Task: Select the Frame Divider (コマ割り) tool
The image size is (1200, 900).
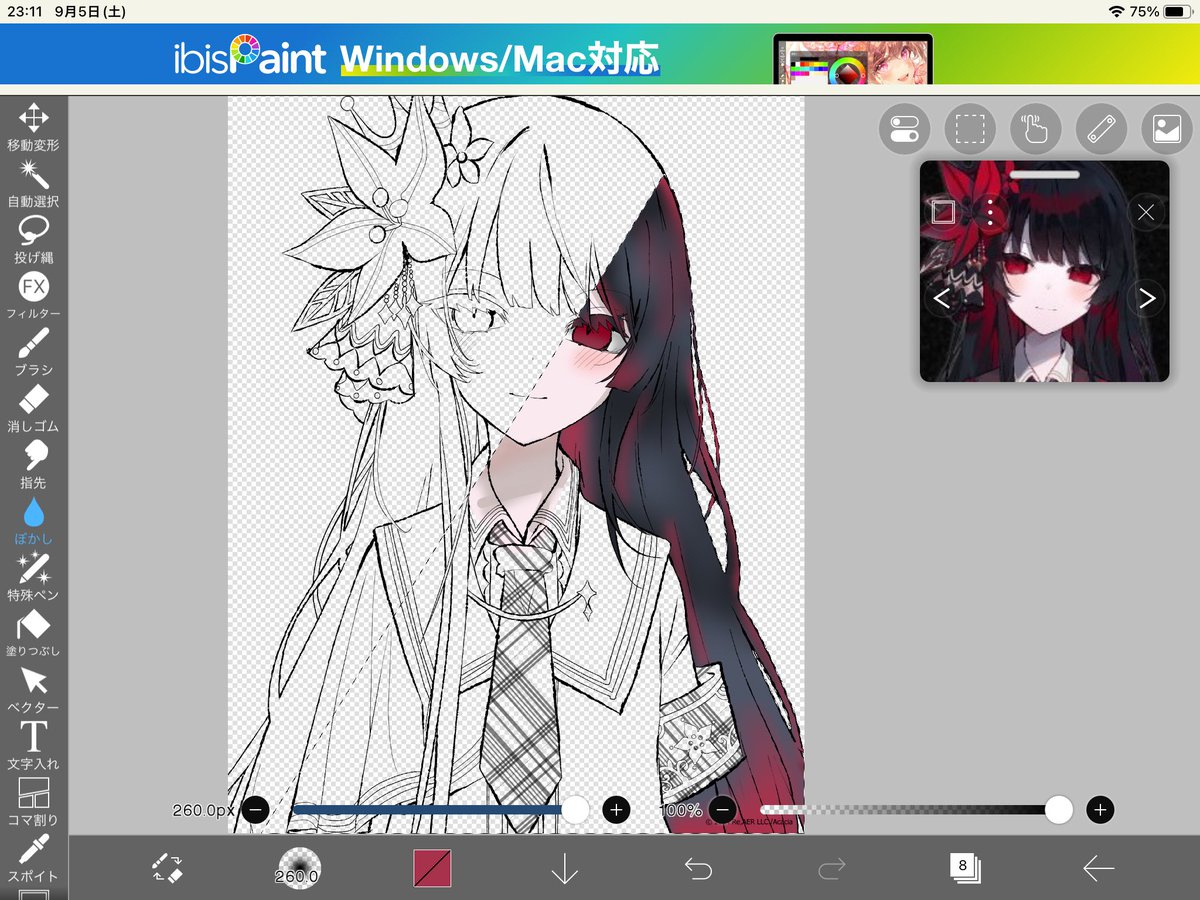Action: tap(33, 801)
